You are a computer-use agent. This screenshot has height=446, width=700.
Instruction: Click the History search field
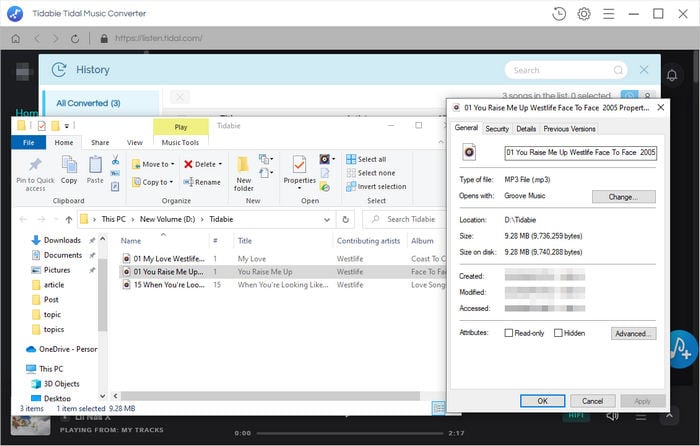(566, 70)
